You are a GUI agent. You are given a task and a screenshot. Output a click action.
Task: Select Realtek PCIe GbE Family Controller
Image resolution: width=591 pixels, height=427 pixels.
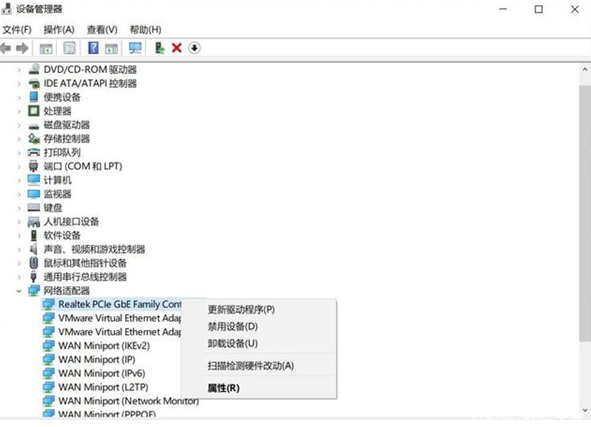(x=119, y=304)
